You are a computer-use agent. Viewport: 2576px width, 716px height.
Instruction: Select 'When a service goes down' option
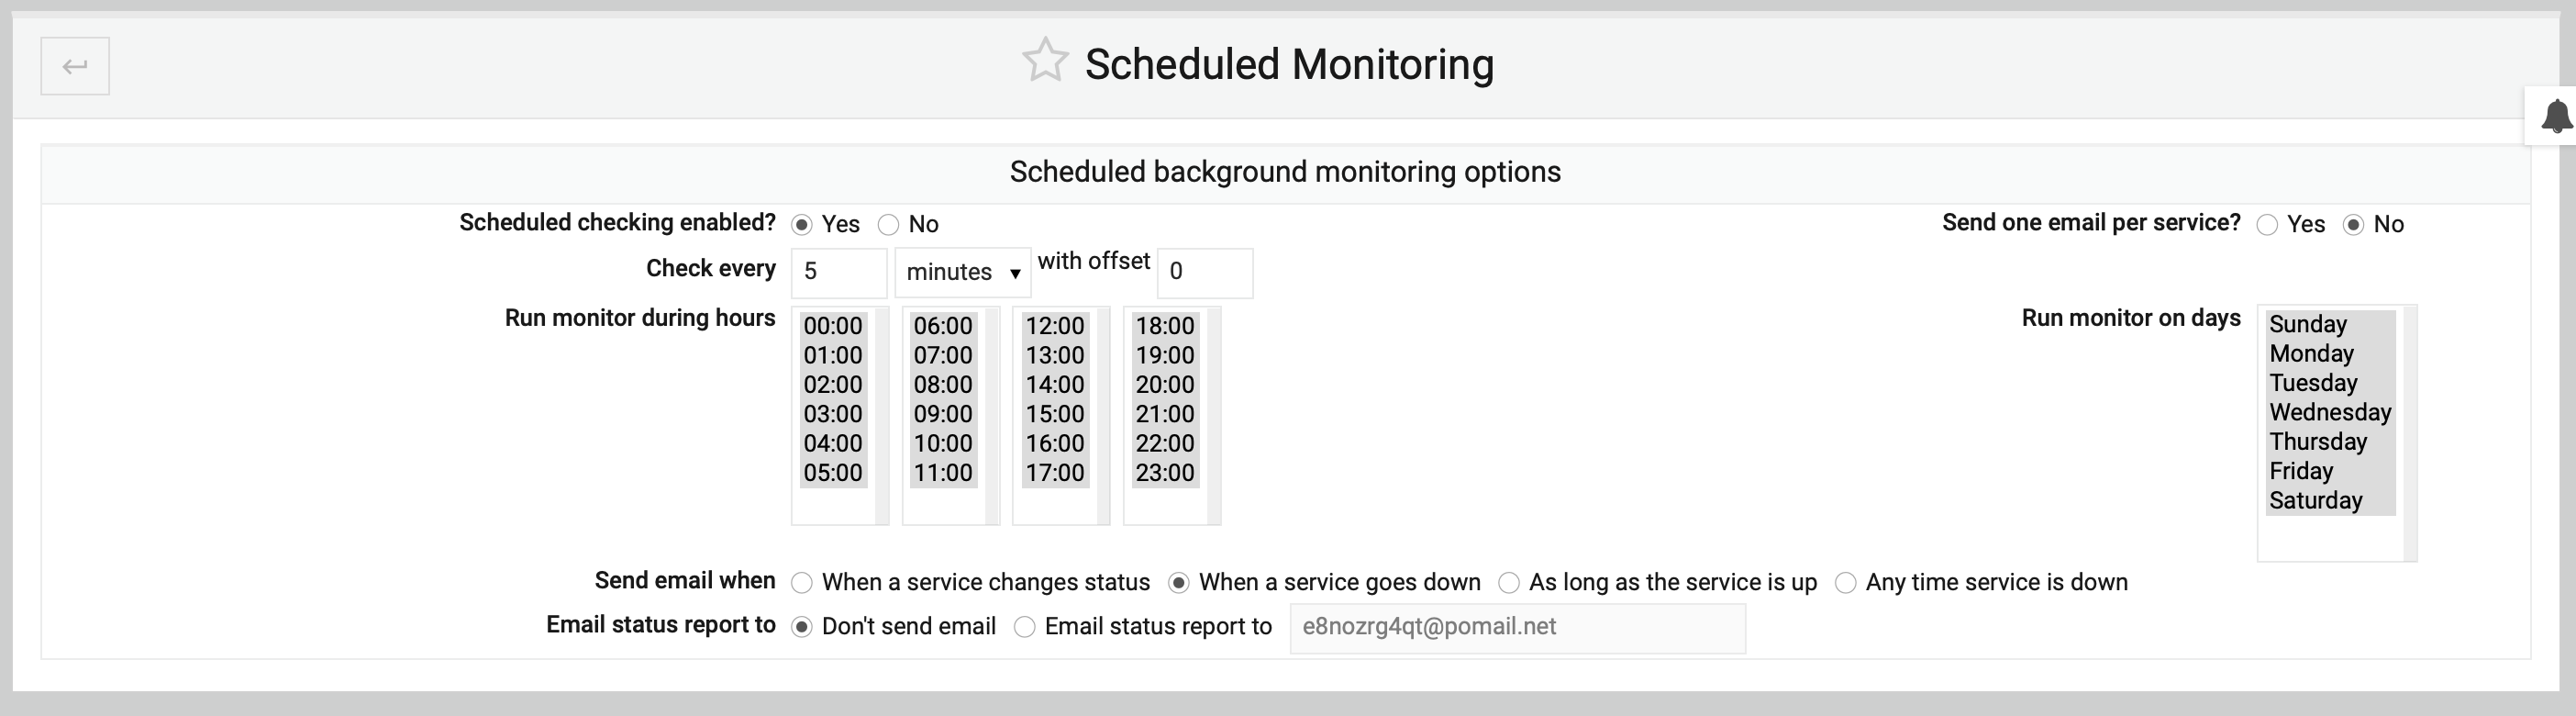coord(1180,581)
